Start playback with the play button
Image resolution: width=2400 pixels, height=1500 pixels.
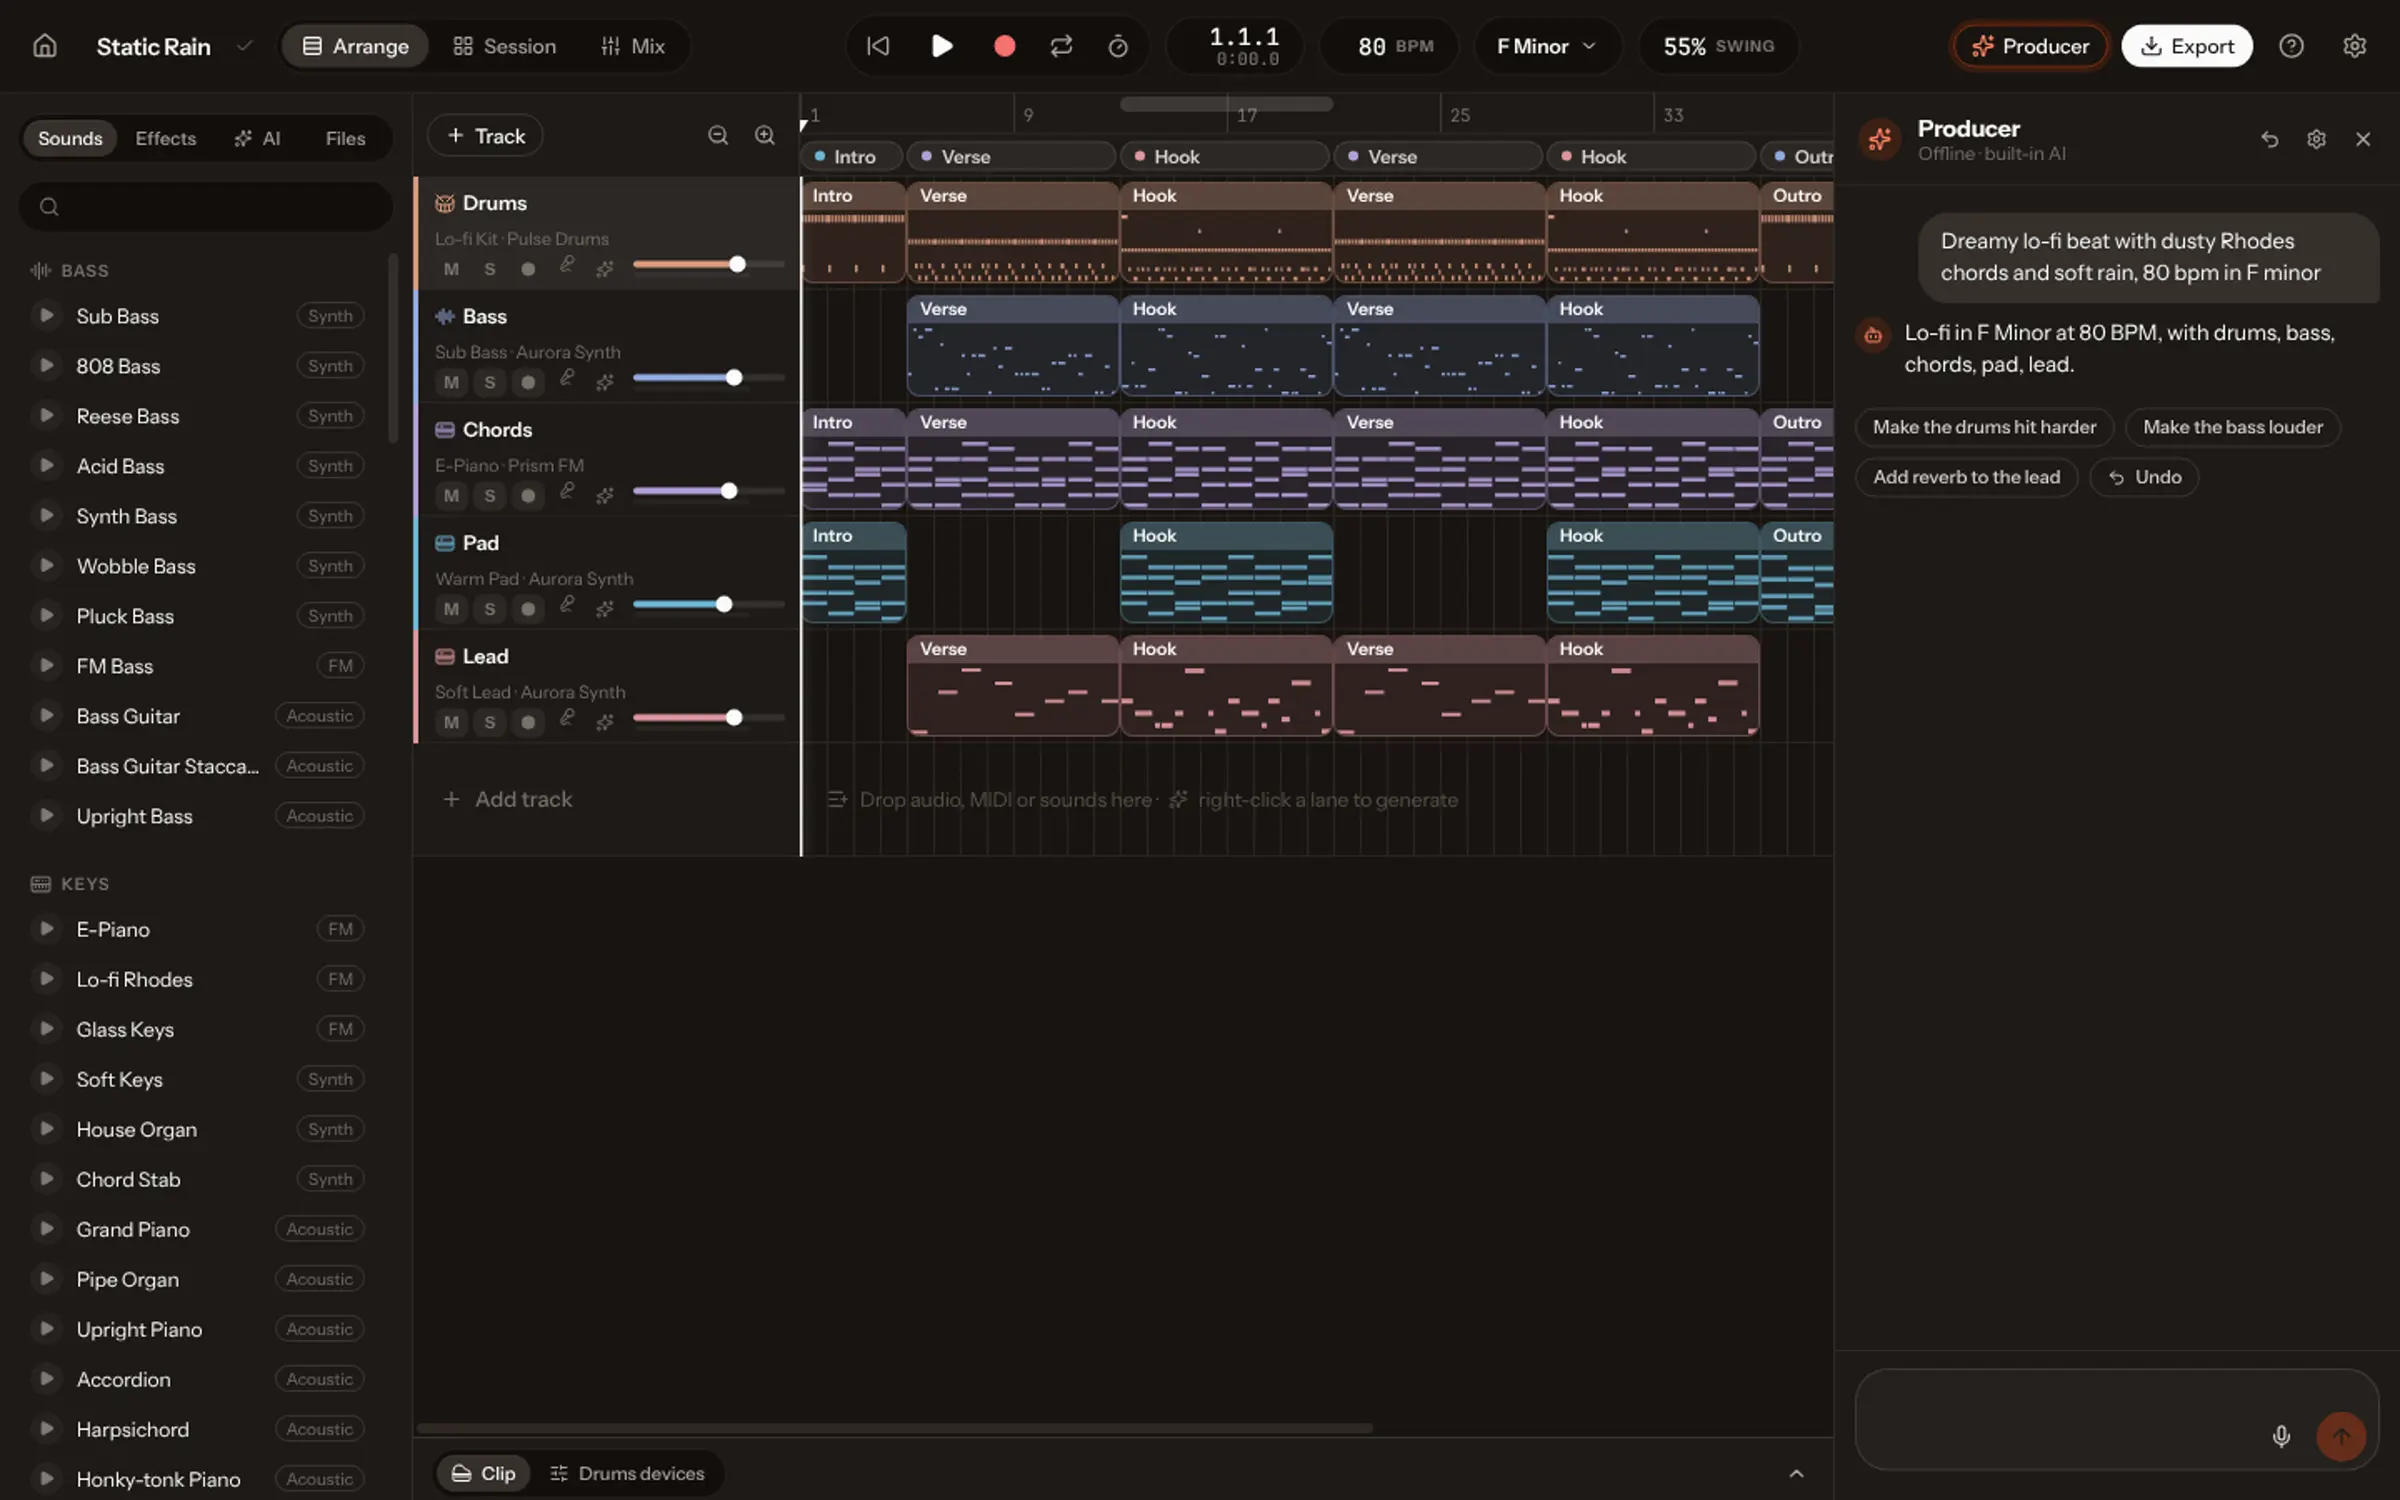point(941,46)
